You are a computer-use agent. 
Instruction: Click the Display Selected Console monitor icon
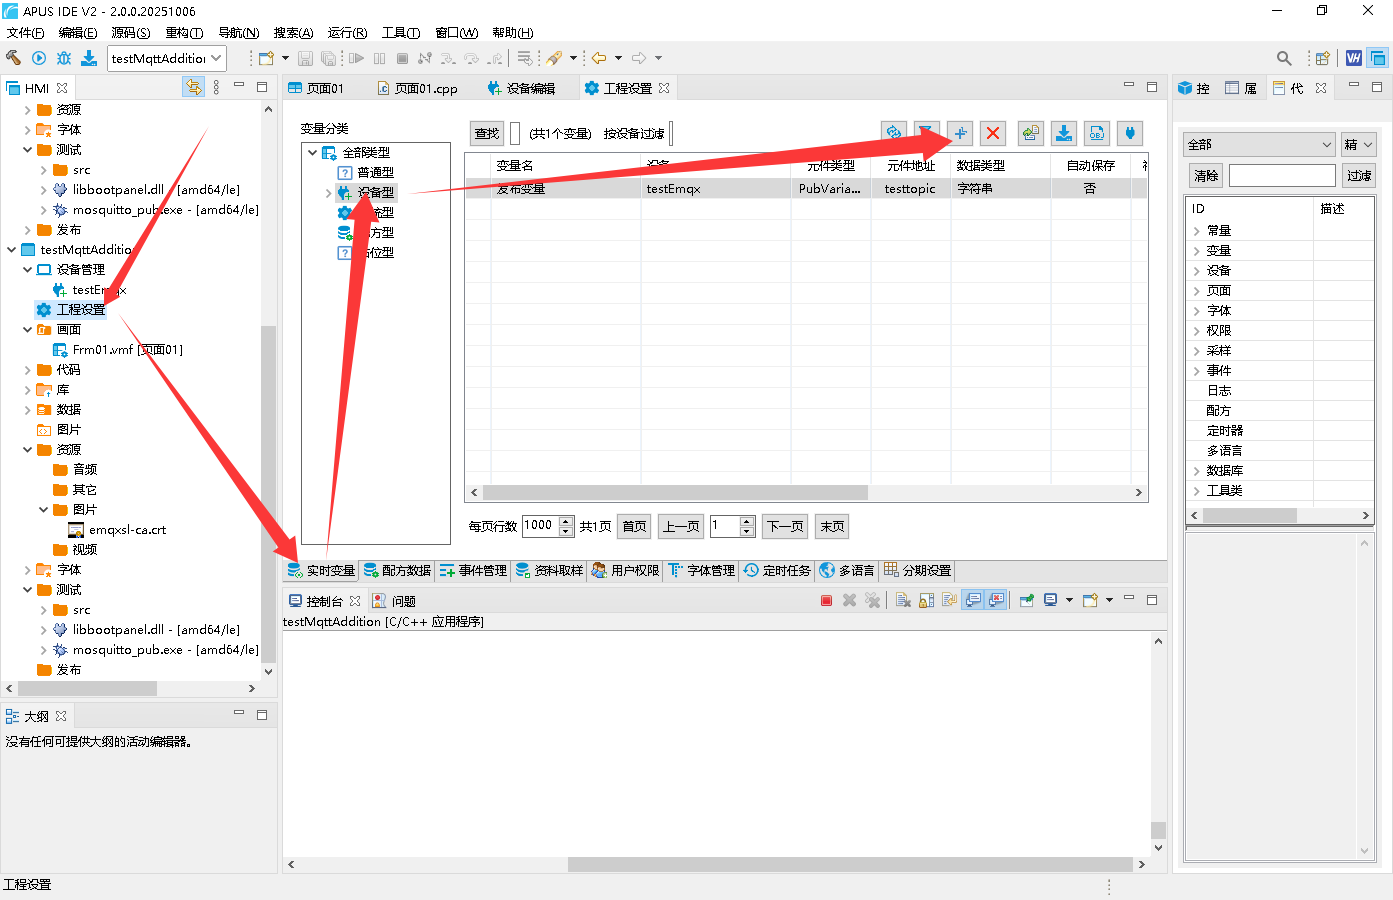[x=1050, y=600]
